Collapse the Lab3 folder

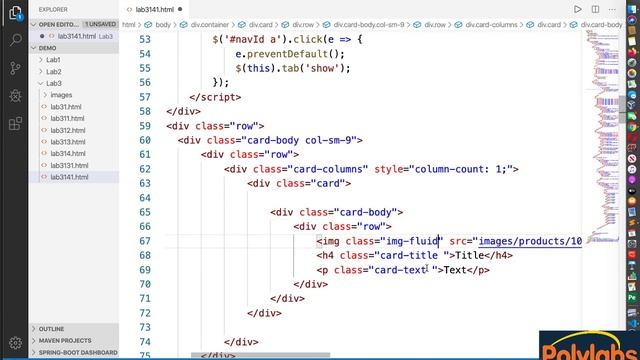[41, 83]
